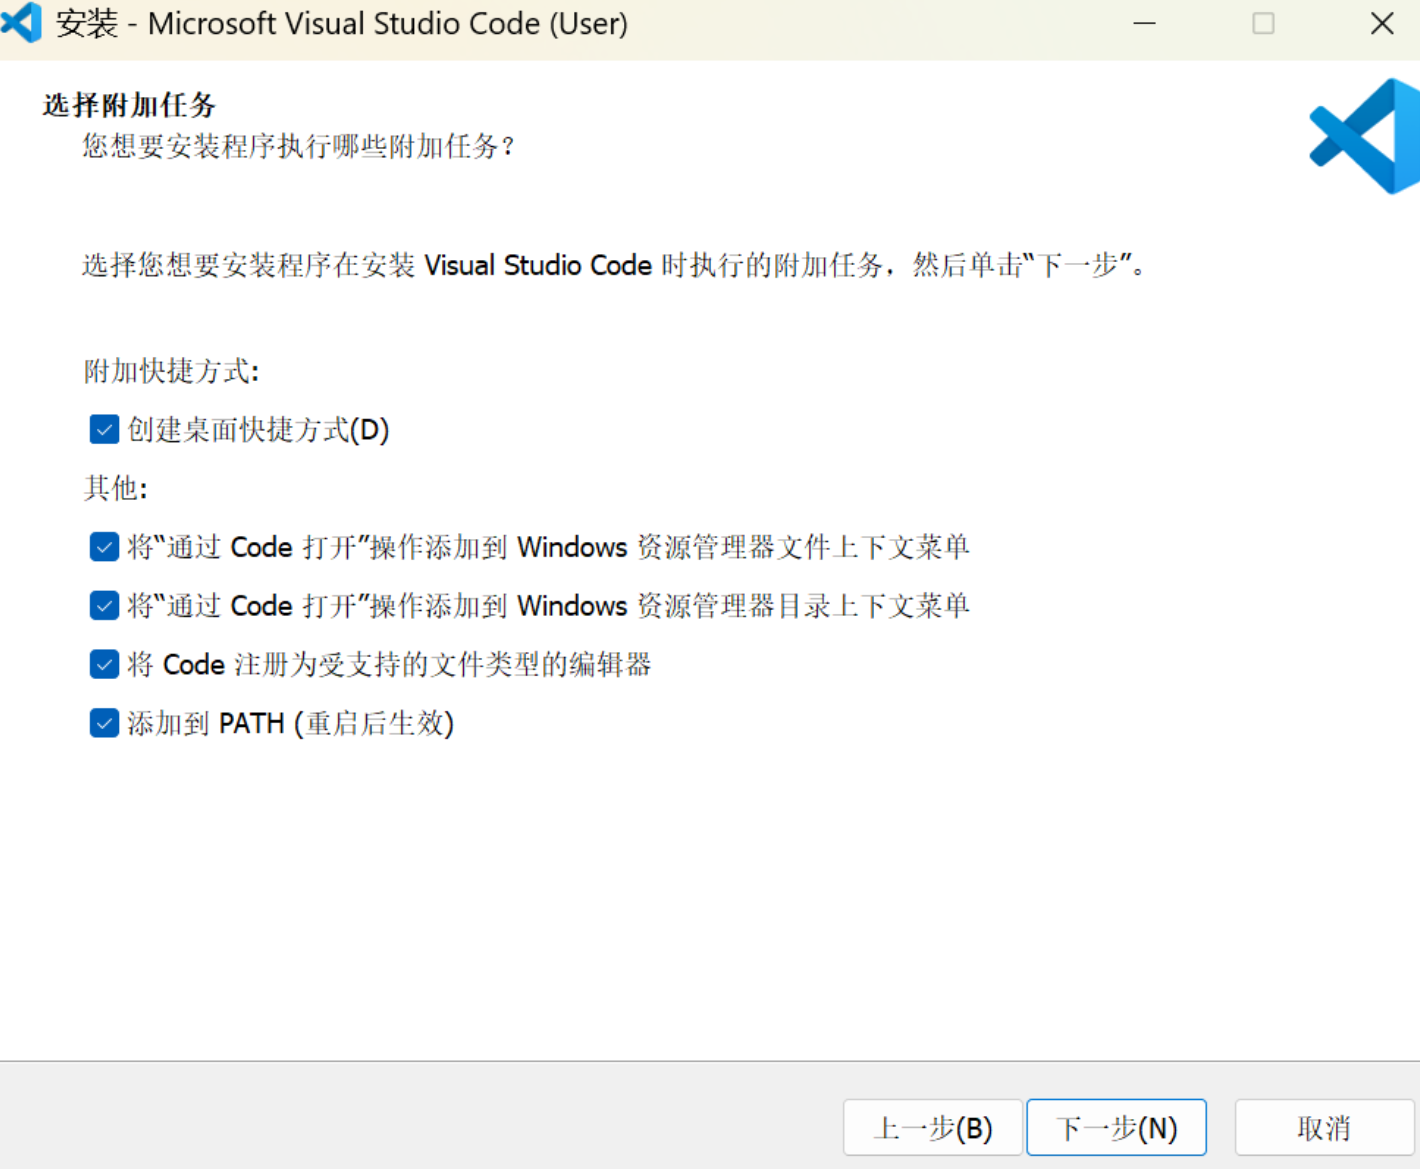Minimize the installer window
The width and height of the screenshot is (1420, 1169).
pyautogui.click(x=1145, y=23)
